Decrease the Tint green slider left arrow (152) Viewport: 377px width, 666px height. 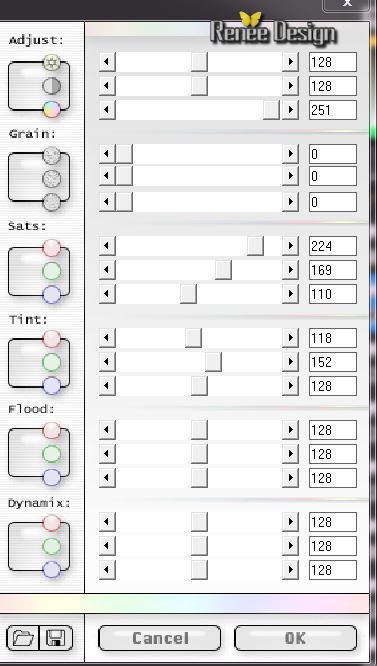(x=107, y=362)
